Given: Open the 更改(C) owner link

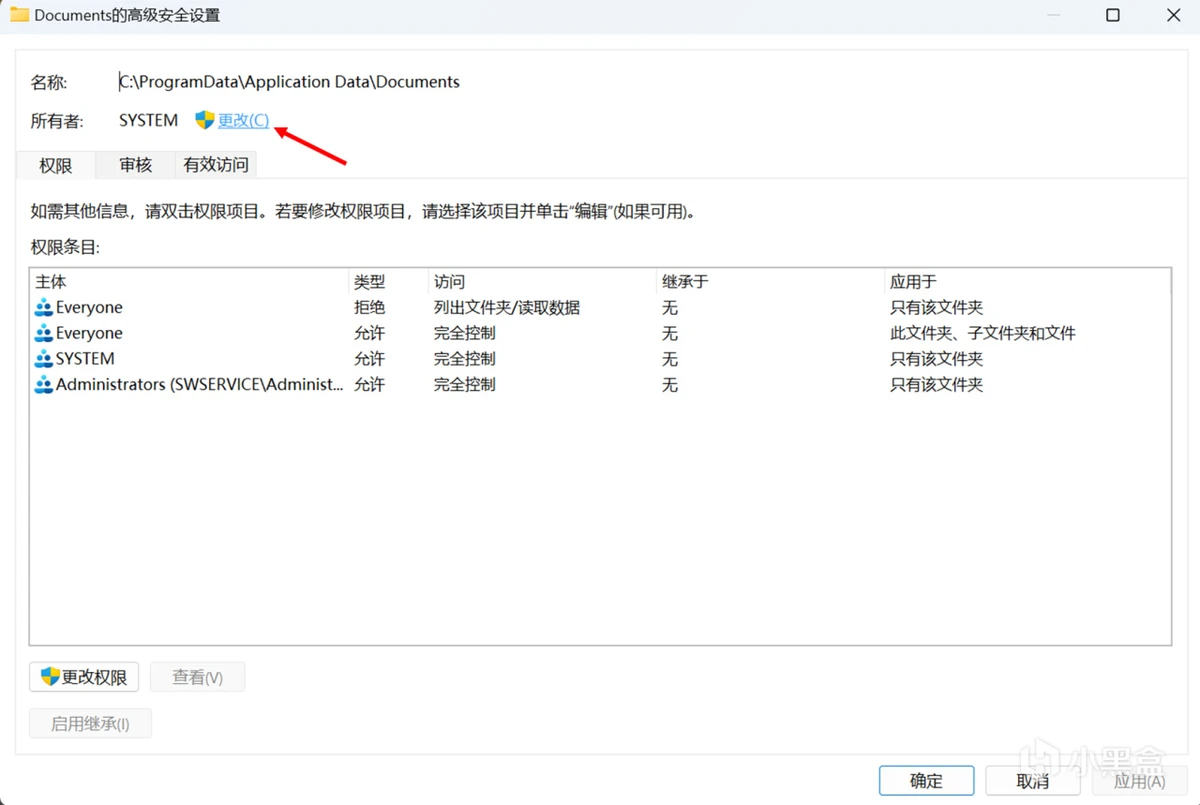Looking at the screenshot, I should click(x=243, y=120).
